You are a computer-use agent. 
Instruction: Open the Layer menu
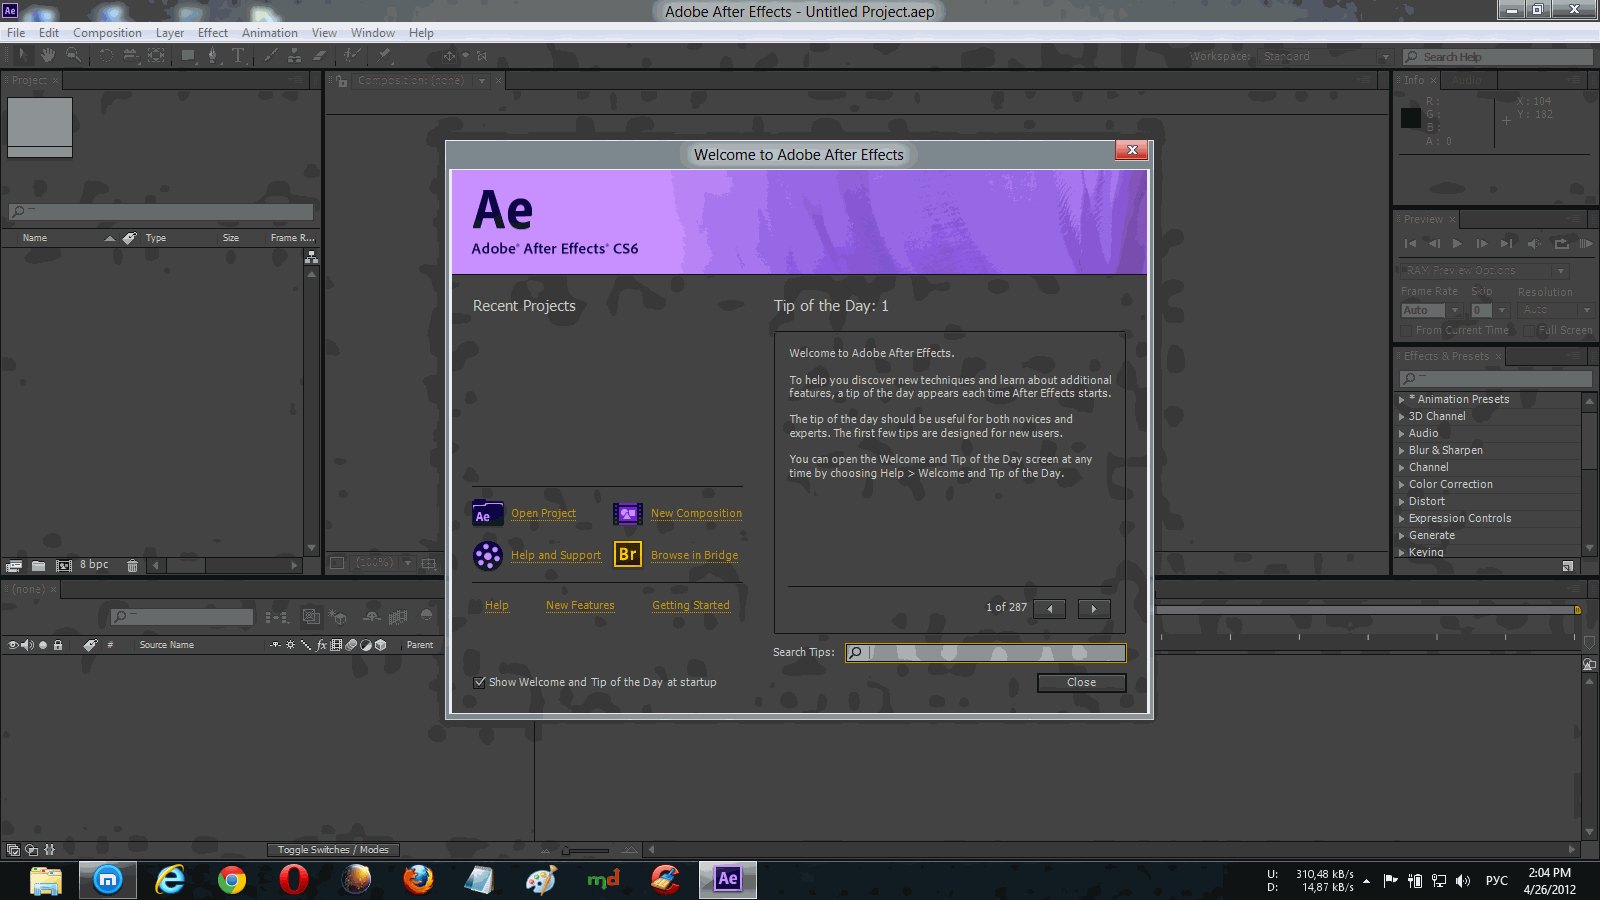click(170, 33)
